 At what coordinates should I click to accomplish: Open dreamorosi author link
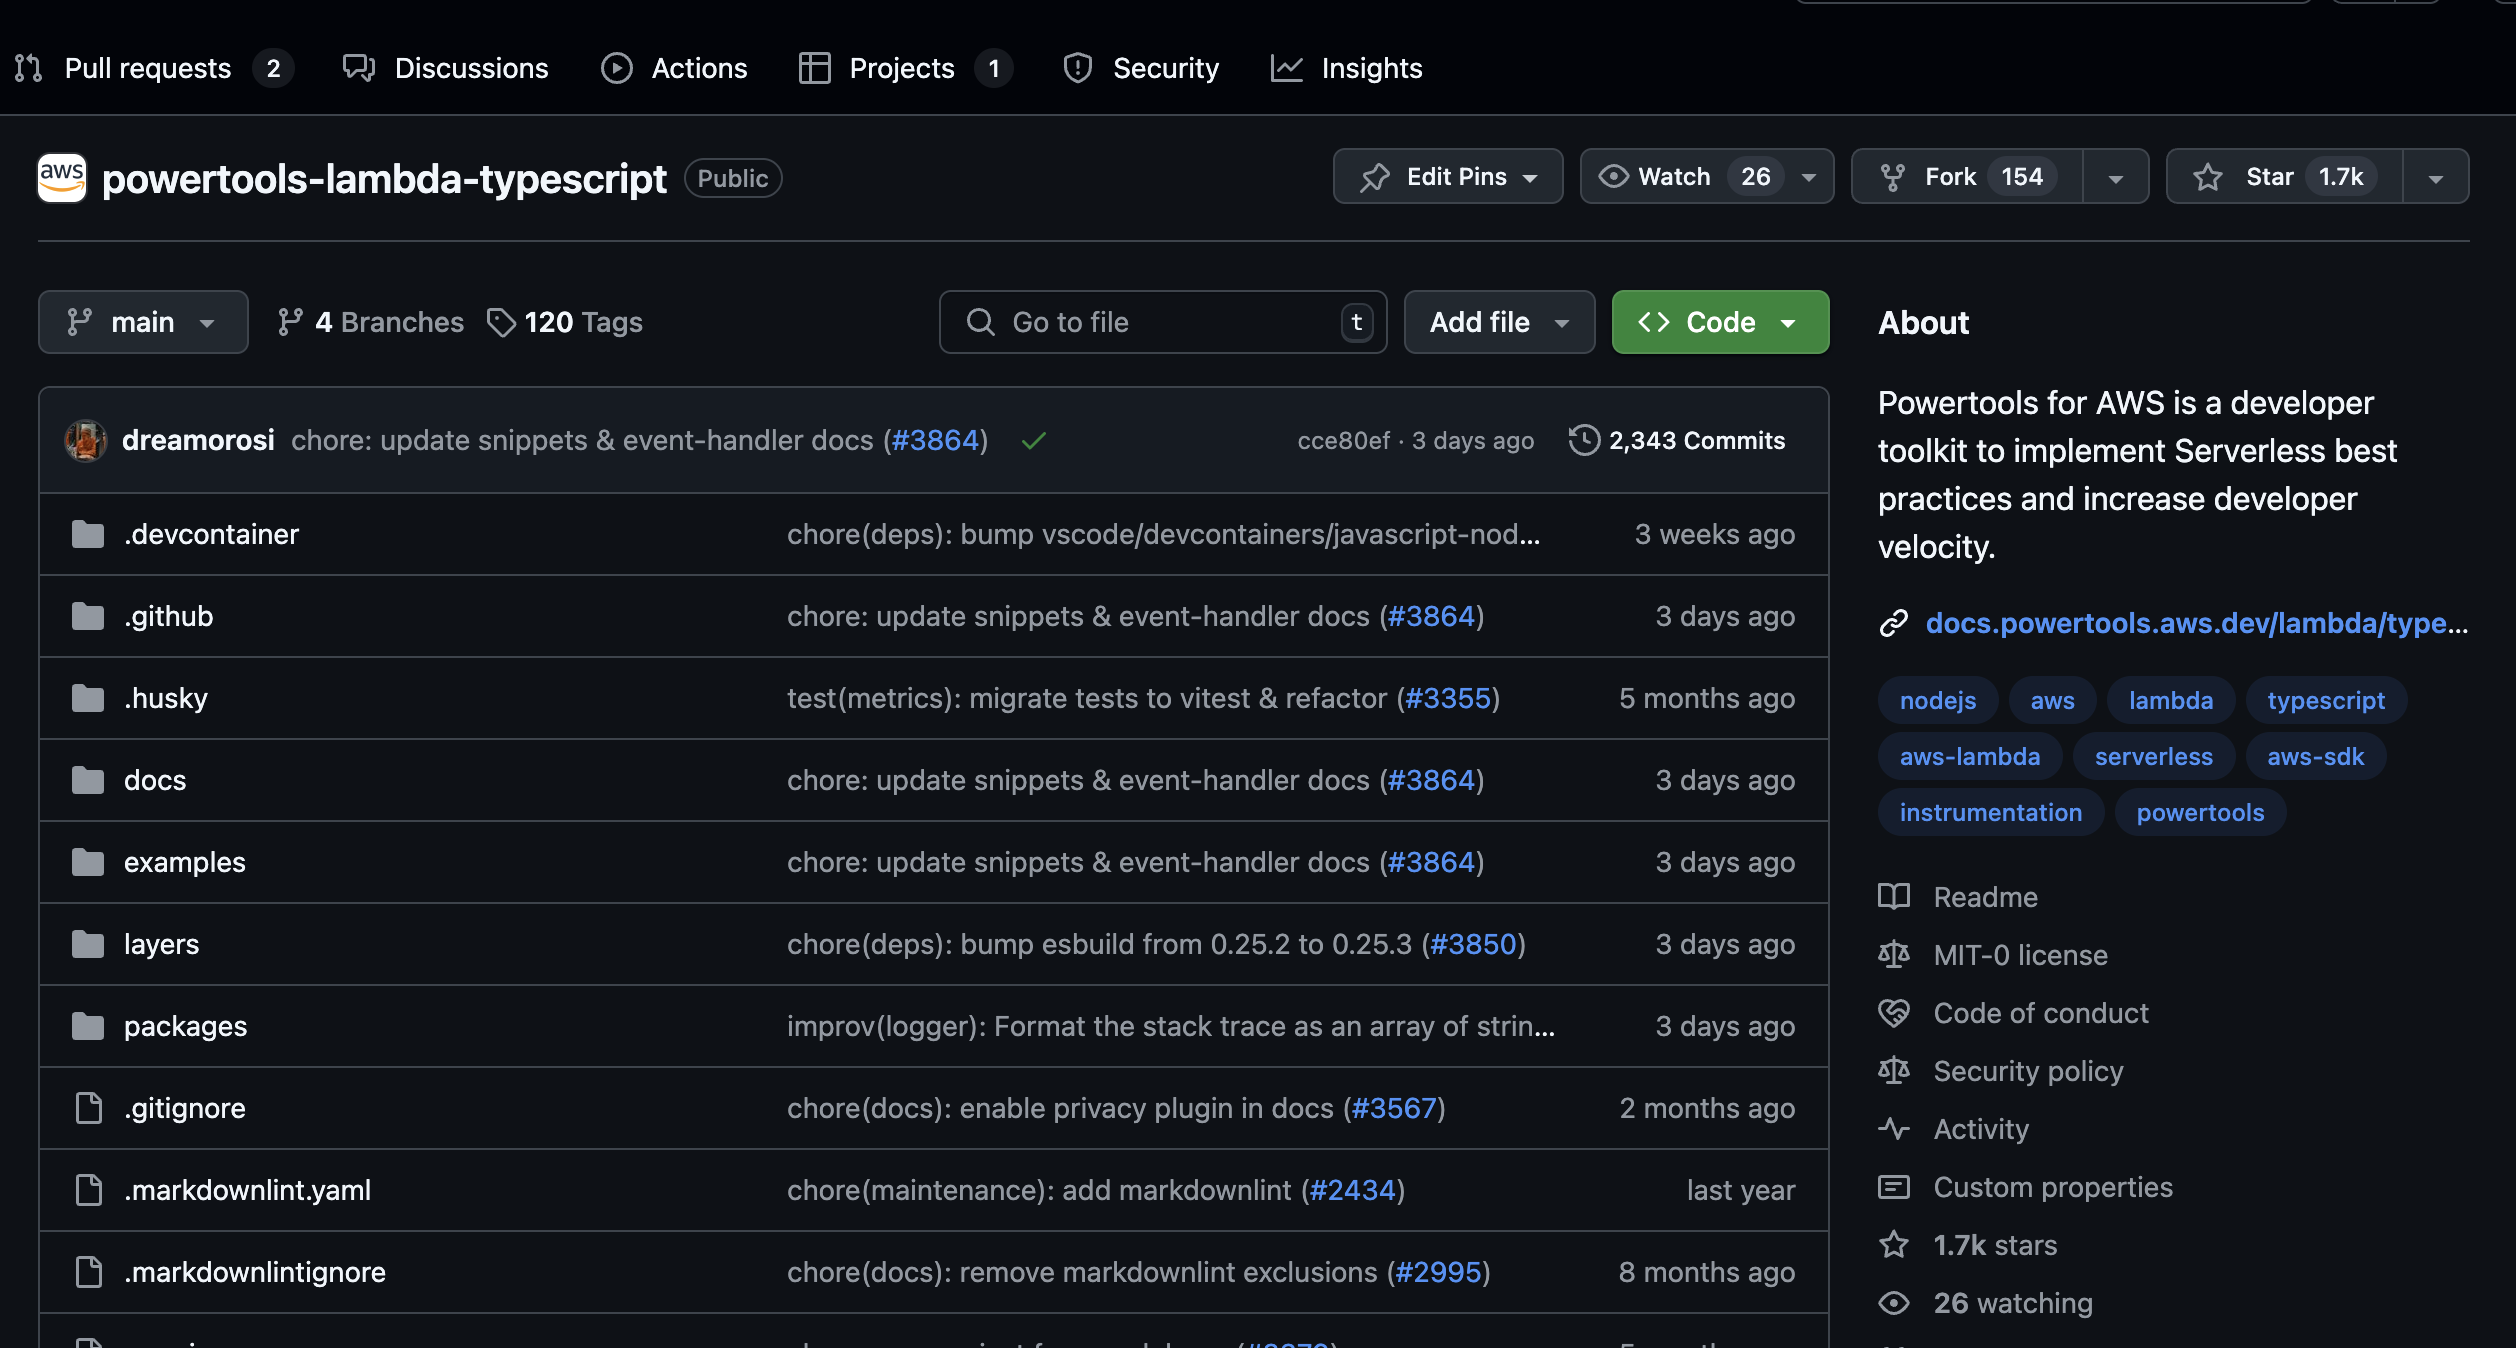click(x=198, y=440)
